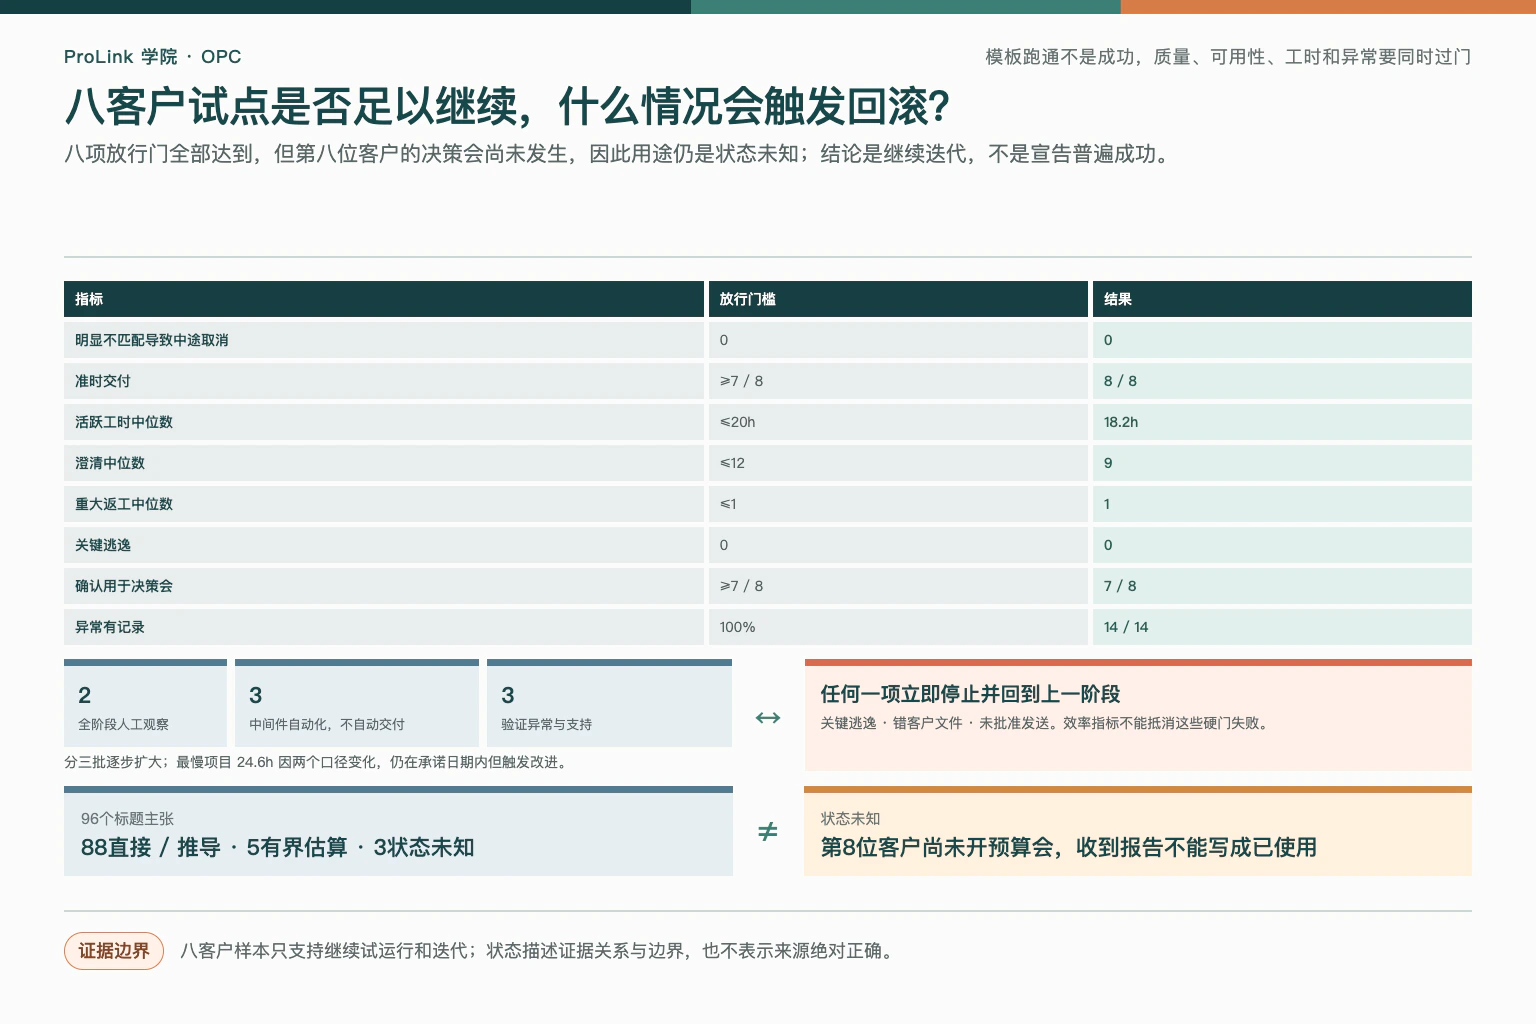Click result cell '9' for 澄清中位数
The image size is (1536, 1024).
[x=1282, y=463]
